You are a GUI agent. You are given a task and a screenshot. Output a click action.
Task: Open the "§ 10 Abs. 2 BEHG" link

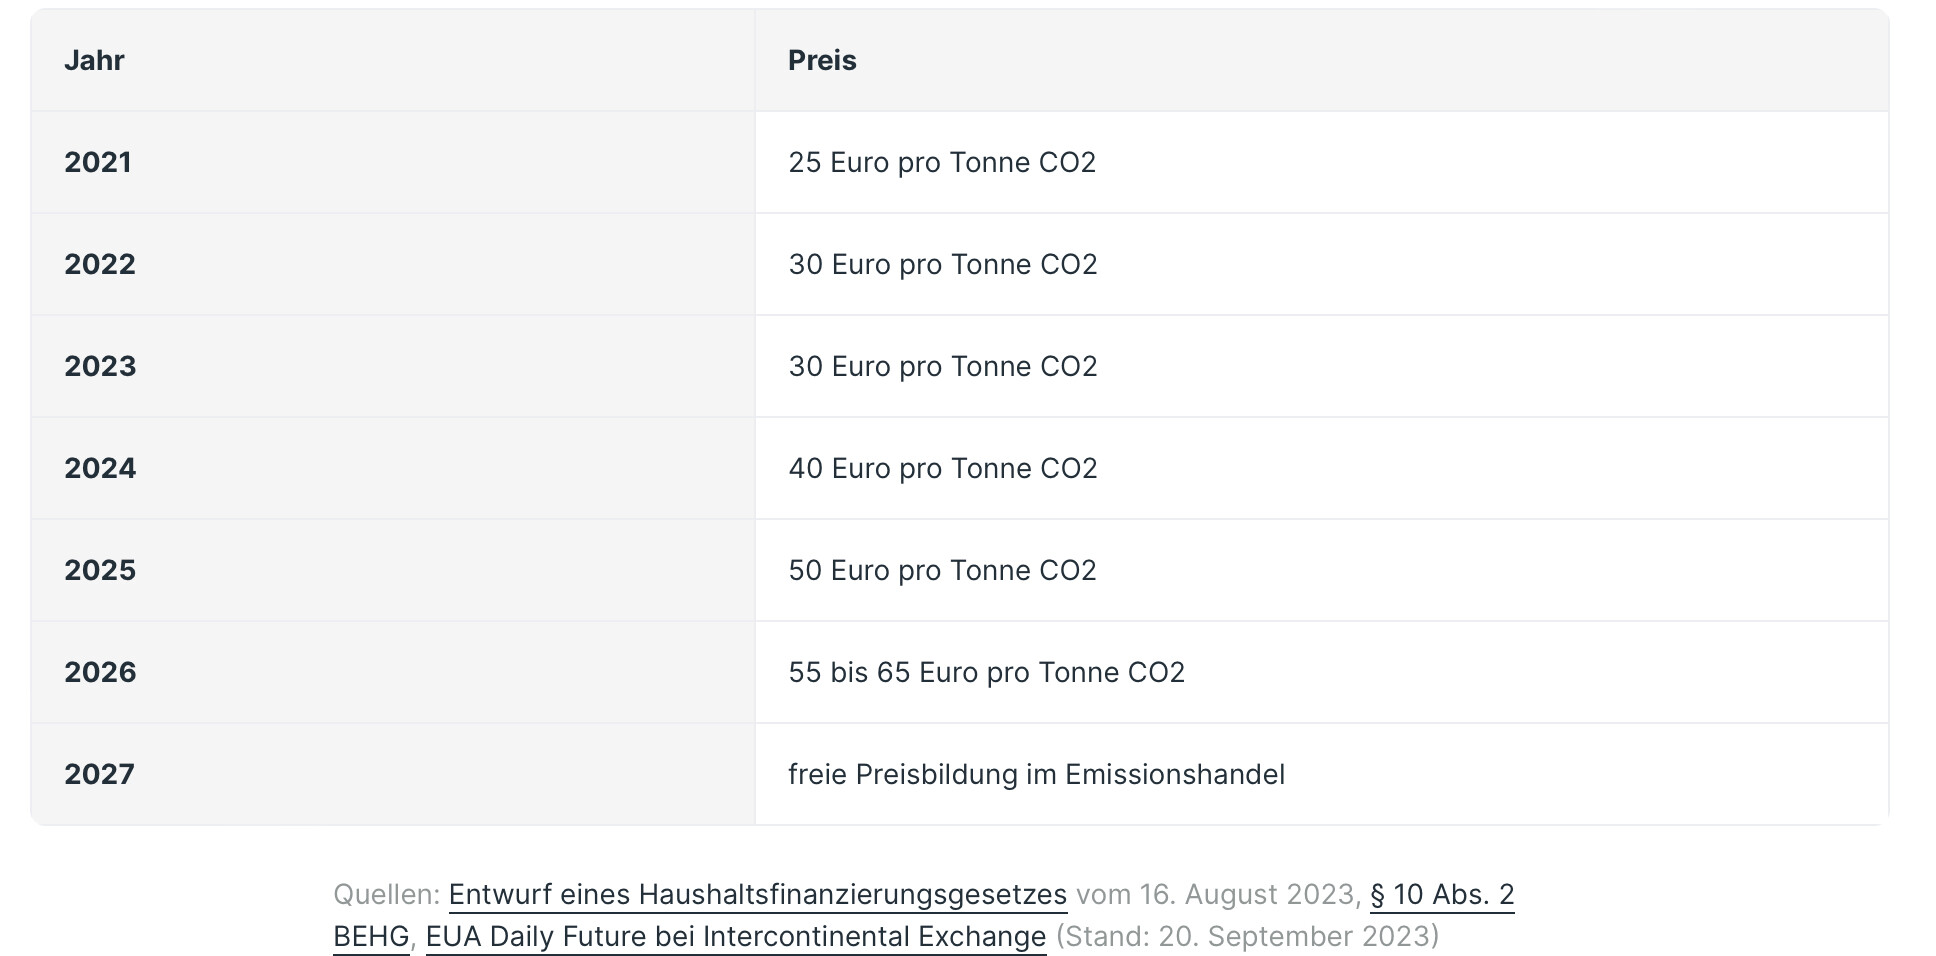point(1441,894)
